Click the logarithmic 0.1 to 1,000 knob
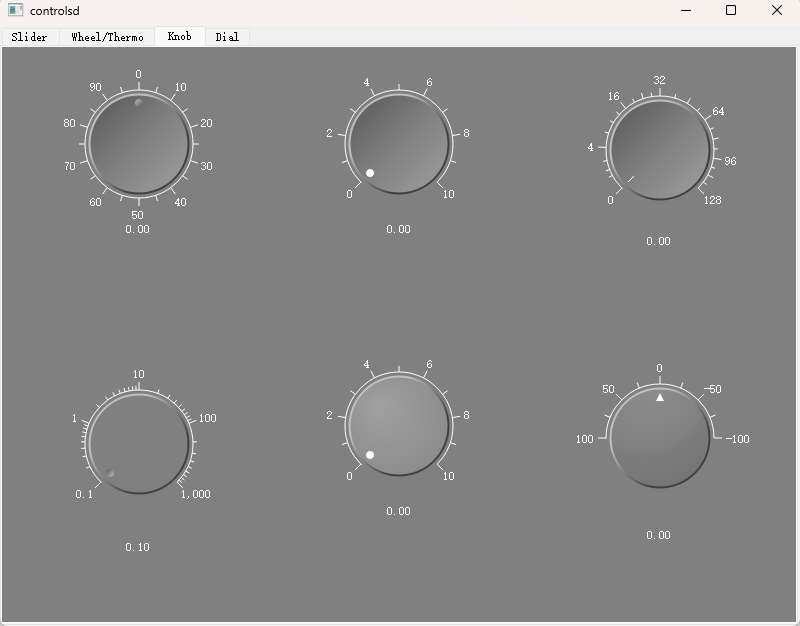 tap(138, 443)
